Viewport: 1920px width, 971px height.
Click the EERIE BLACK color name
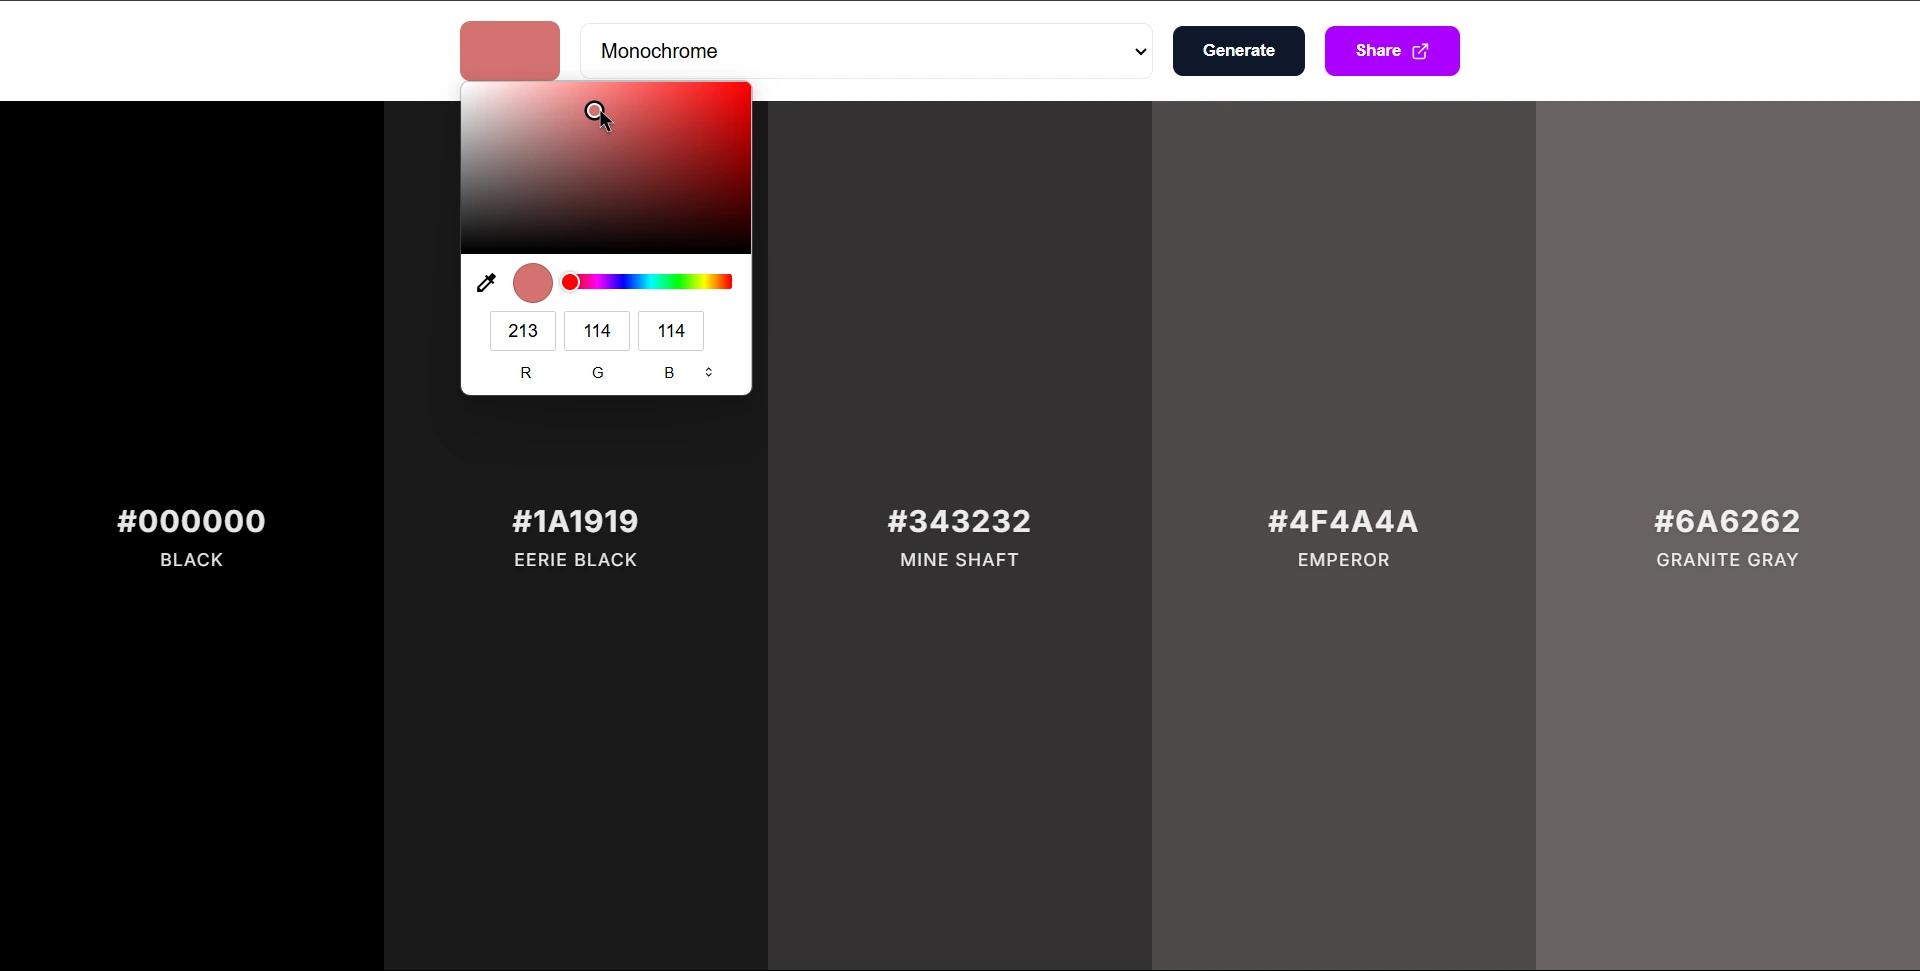click(575, 560)
